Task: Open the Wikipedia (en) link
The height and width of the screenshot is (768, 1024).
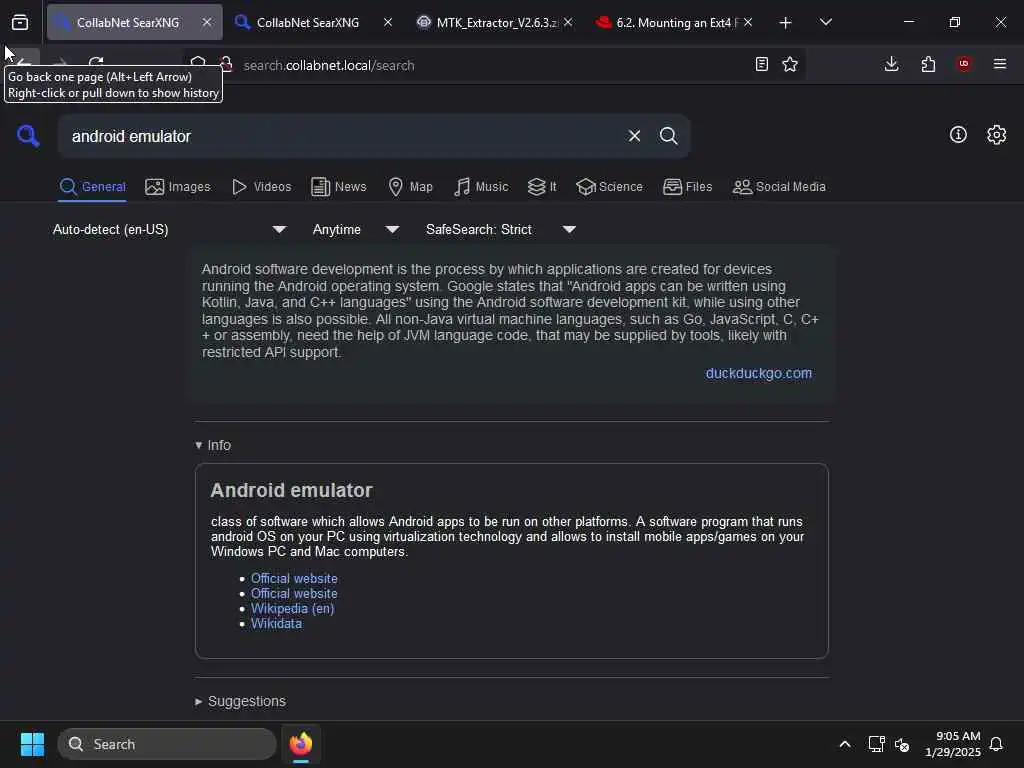Action: coord(293,608)
